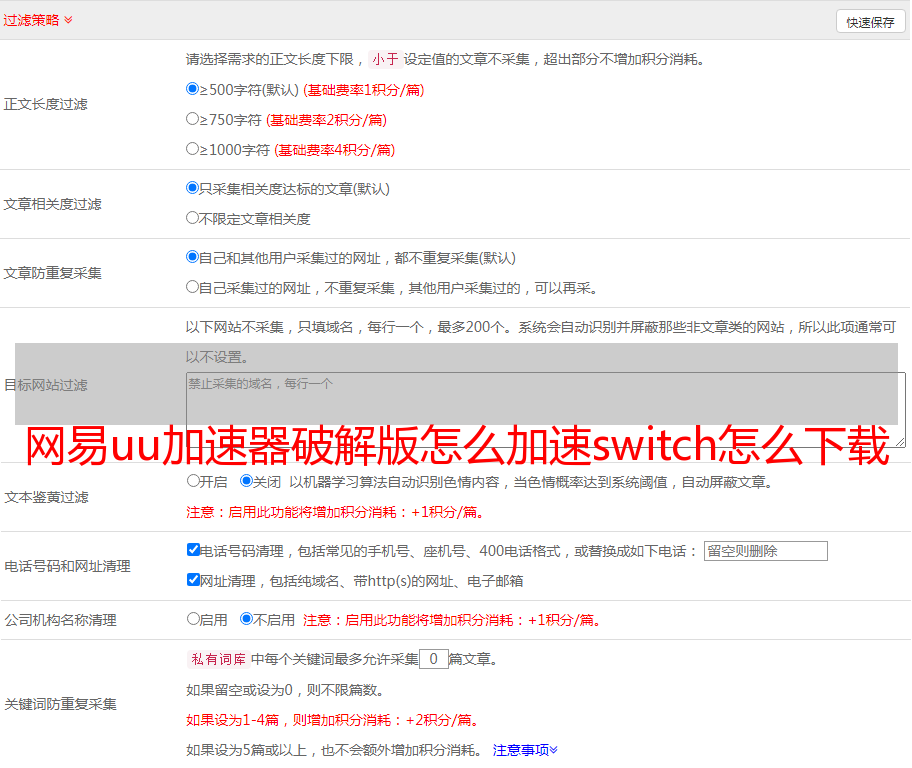Click the 文章防重复采集 row label
The height and width of the screenshot is (768, 912).
click(52, 273)
